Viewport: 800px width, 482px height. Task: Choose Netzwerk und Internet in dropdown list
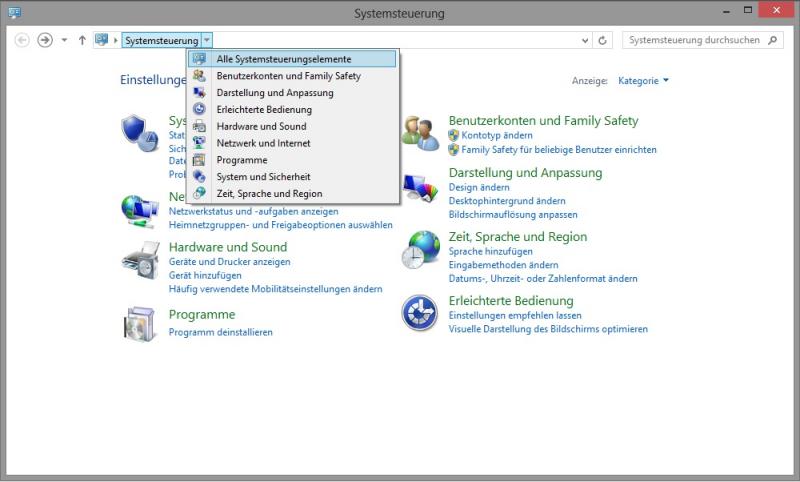[x=263, y=143]
